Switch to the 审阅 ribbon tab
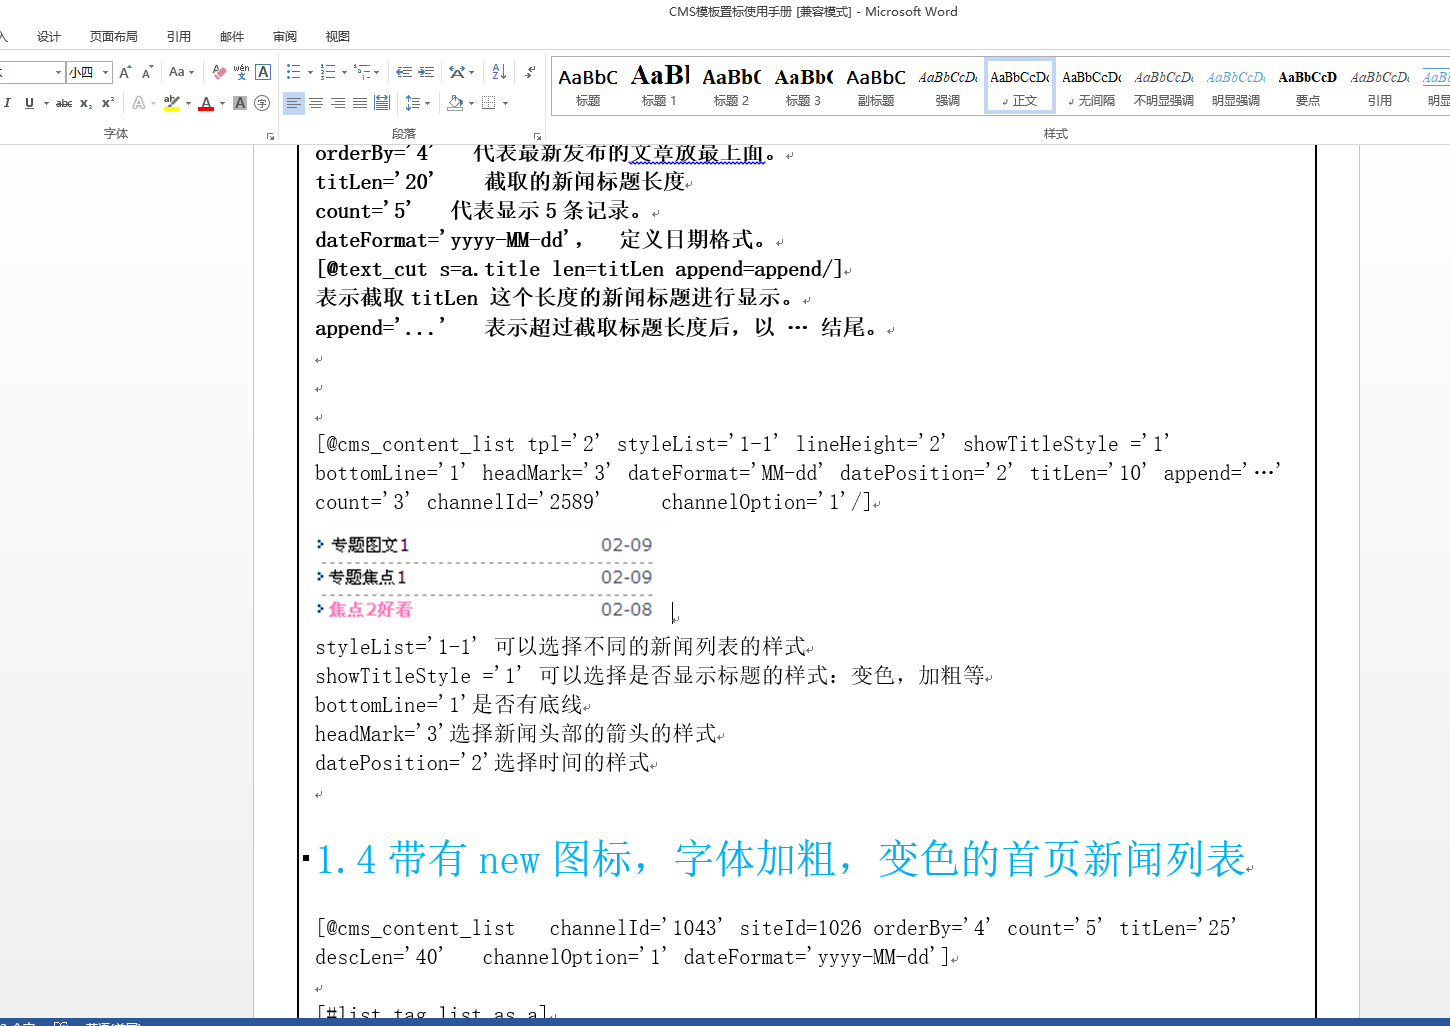This screenshot has width=1450, height=1026. click(284, 36)
